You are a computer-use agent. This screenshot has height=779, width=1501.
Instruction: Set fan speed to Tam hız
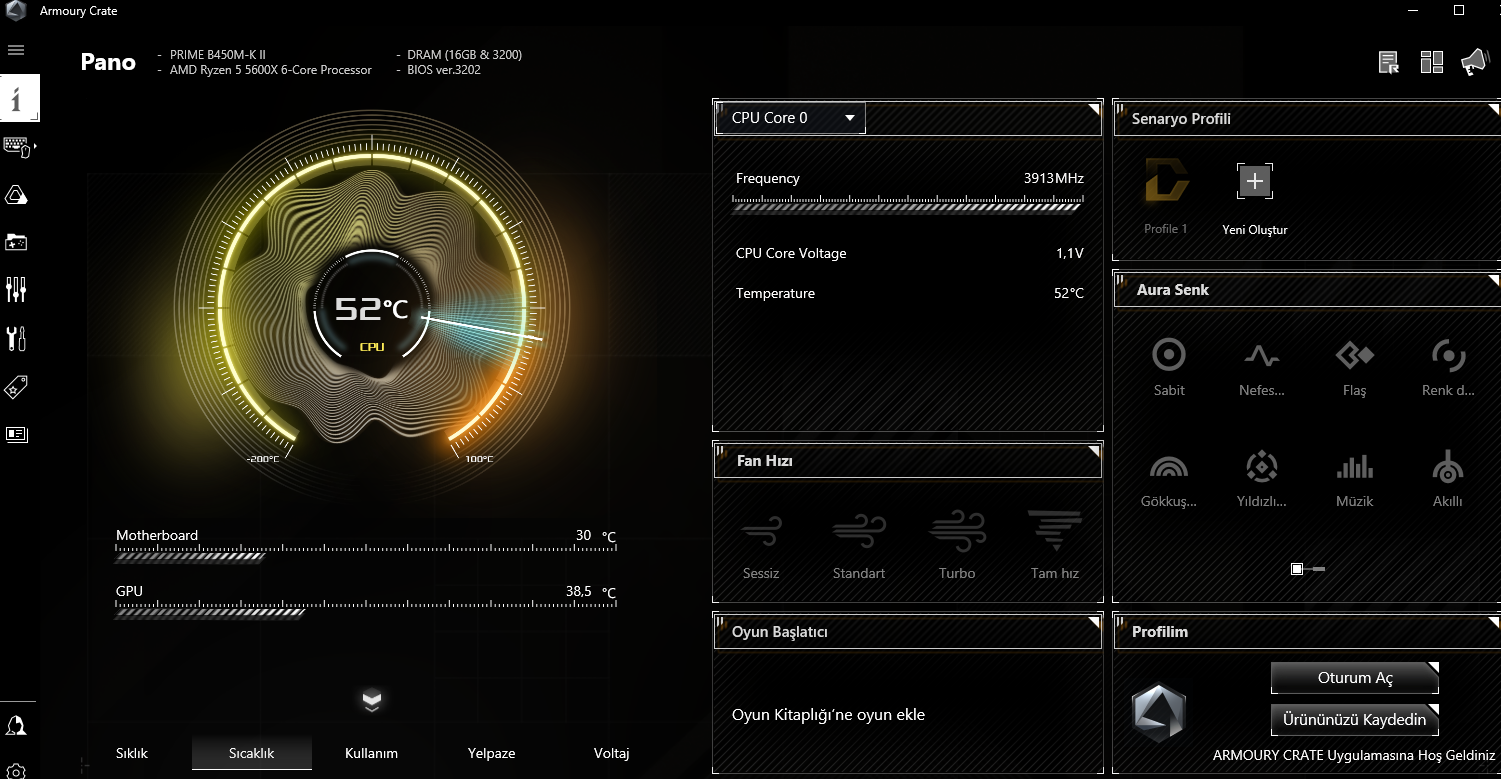pos(1055,545)
